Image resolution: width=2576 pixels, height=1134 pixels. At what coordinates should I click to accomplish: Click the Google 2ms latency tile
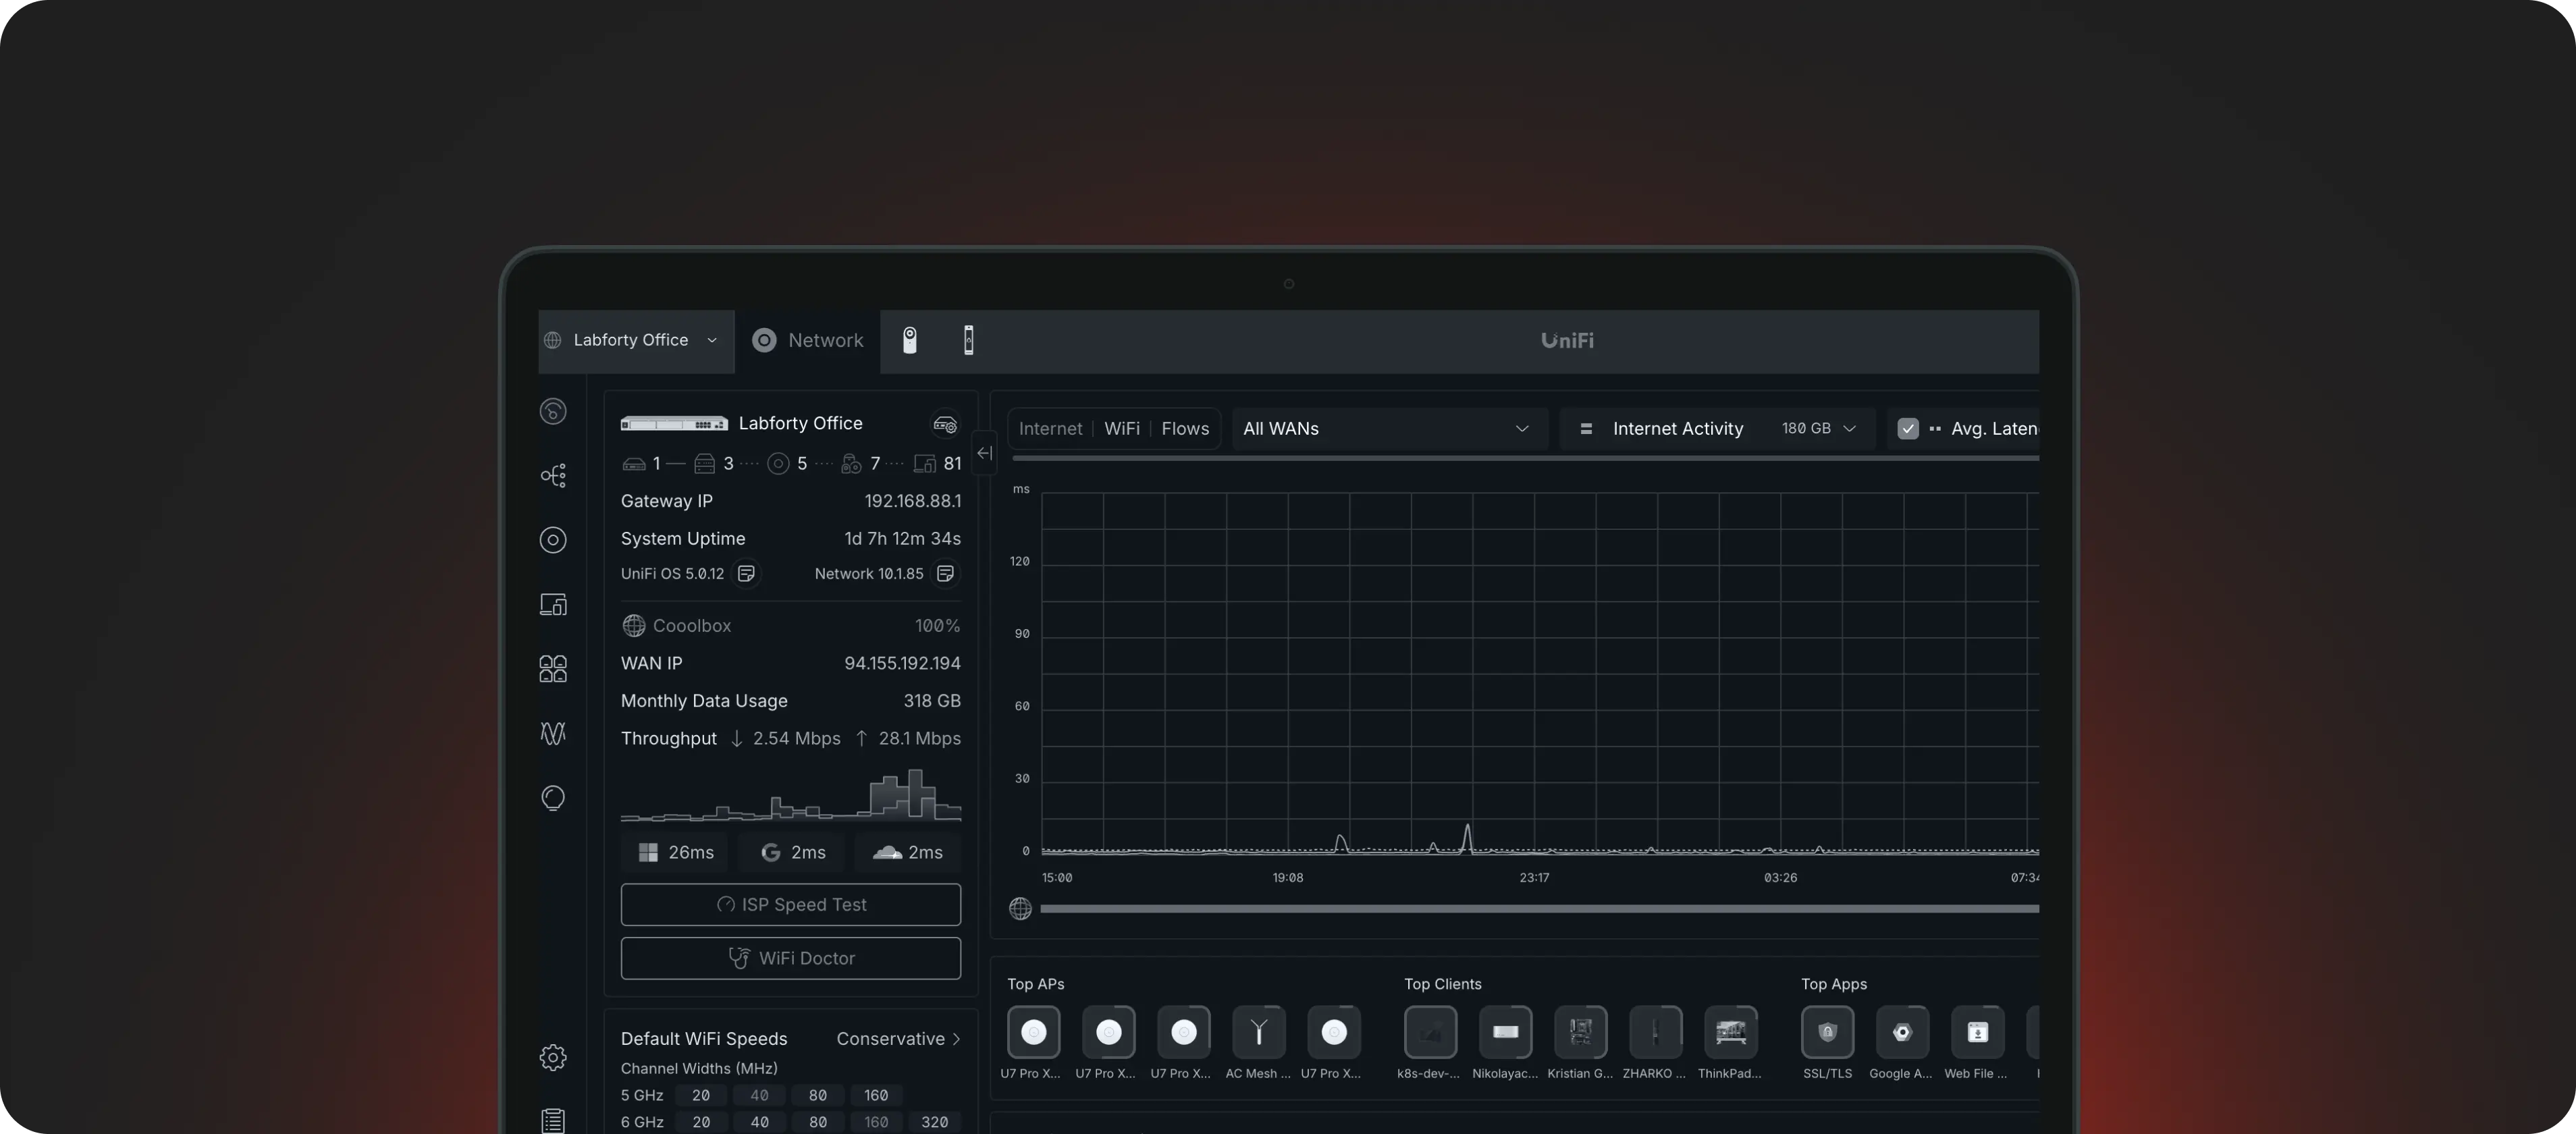[x=792, y=852]
